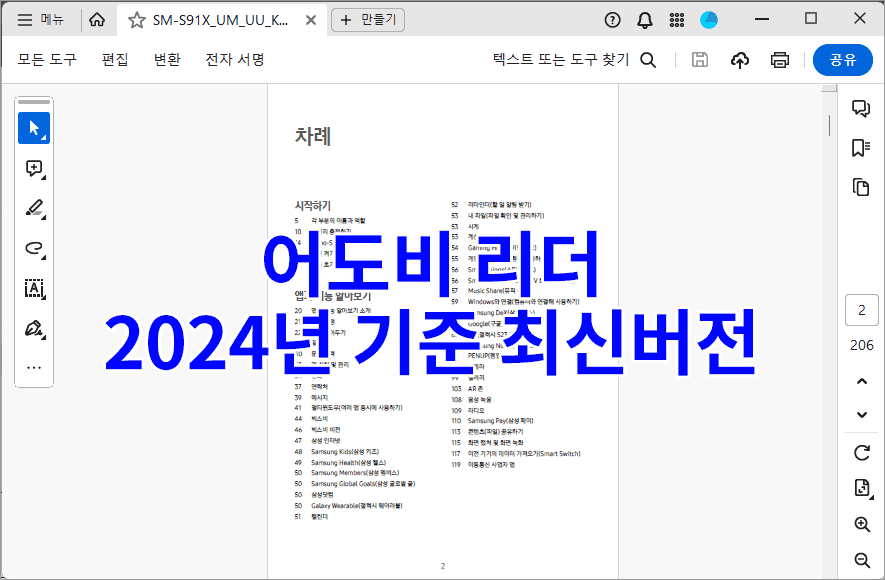Select the selection arrow tool
885x580 pixels.
point(34,128)
